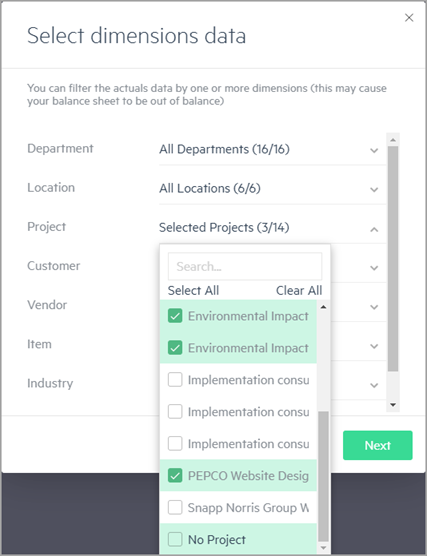Open the All Locations dropdown chevron
The height and width of the screenshot is (556, 427).
point(374,189)
